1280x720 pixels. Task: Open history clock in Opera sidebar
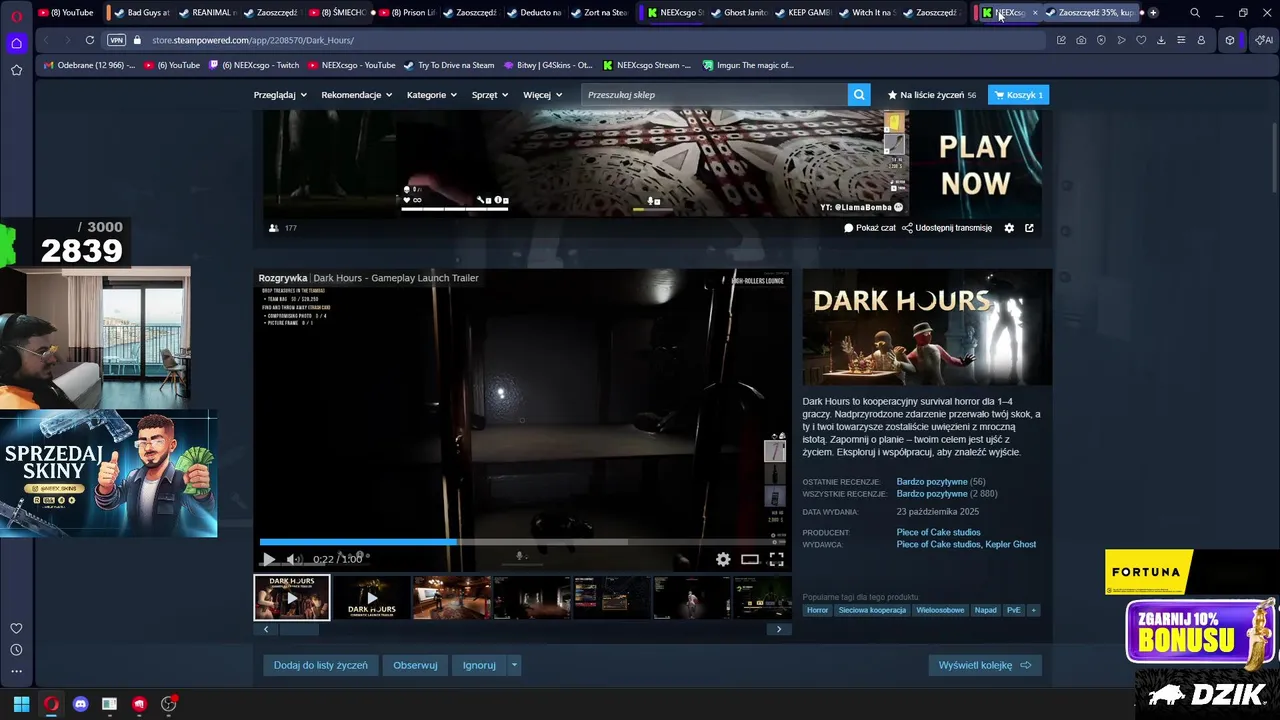(16, 650)
